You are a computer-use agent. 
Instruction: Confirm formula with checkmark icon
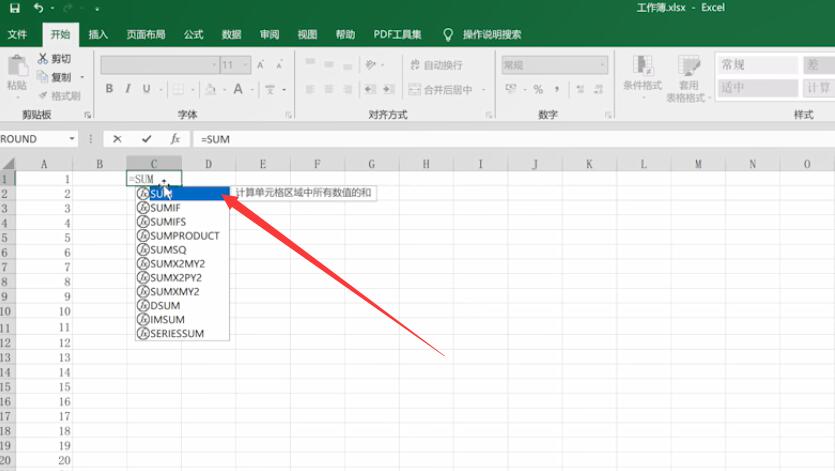146,139
